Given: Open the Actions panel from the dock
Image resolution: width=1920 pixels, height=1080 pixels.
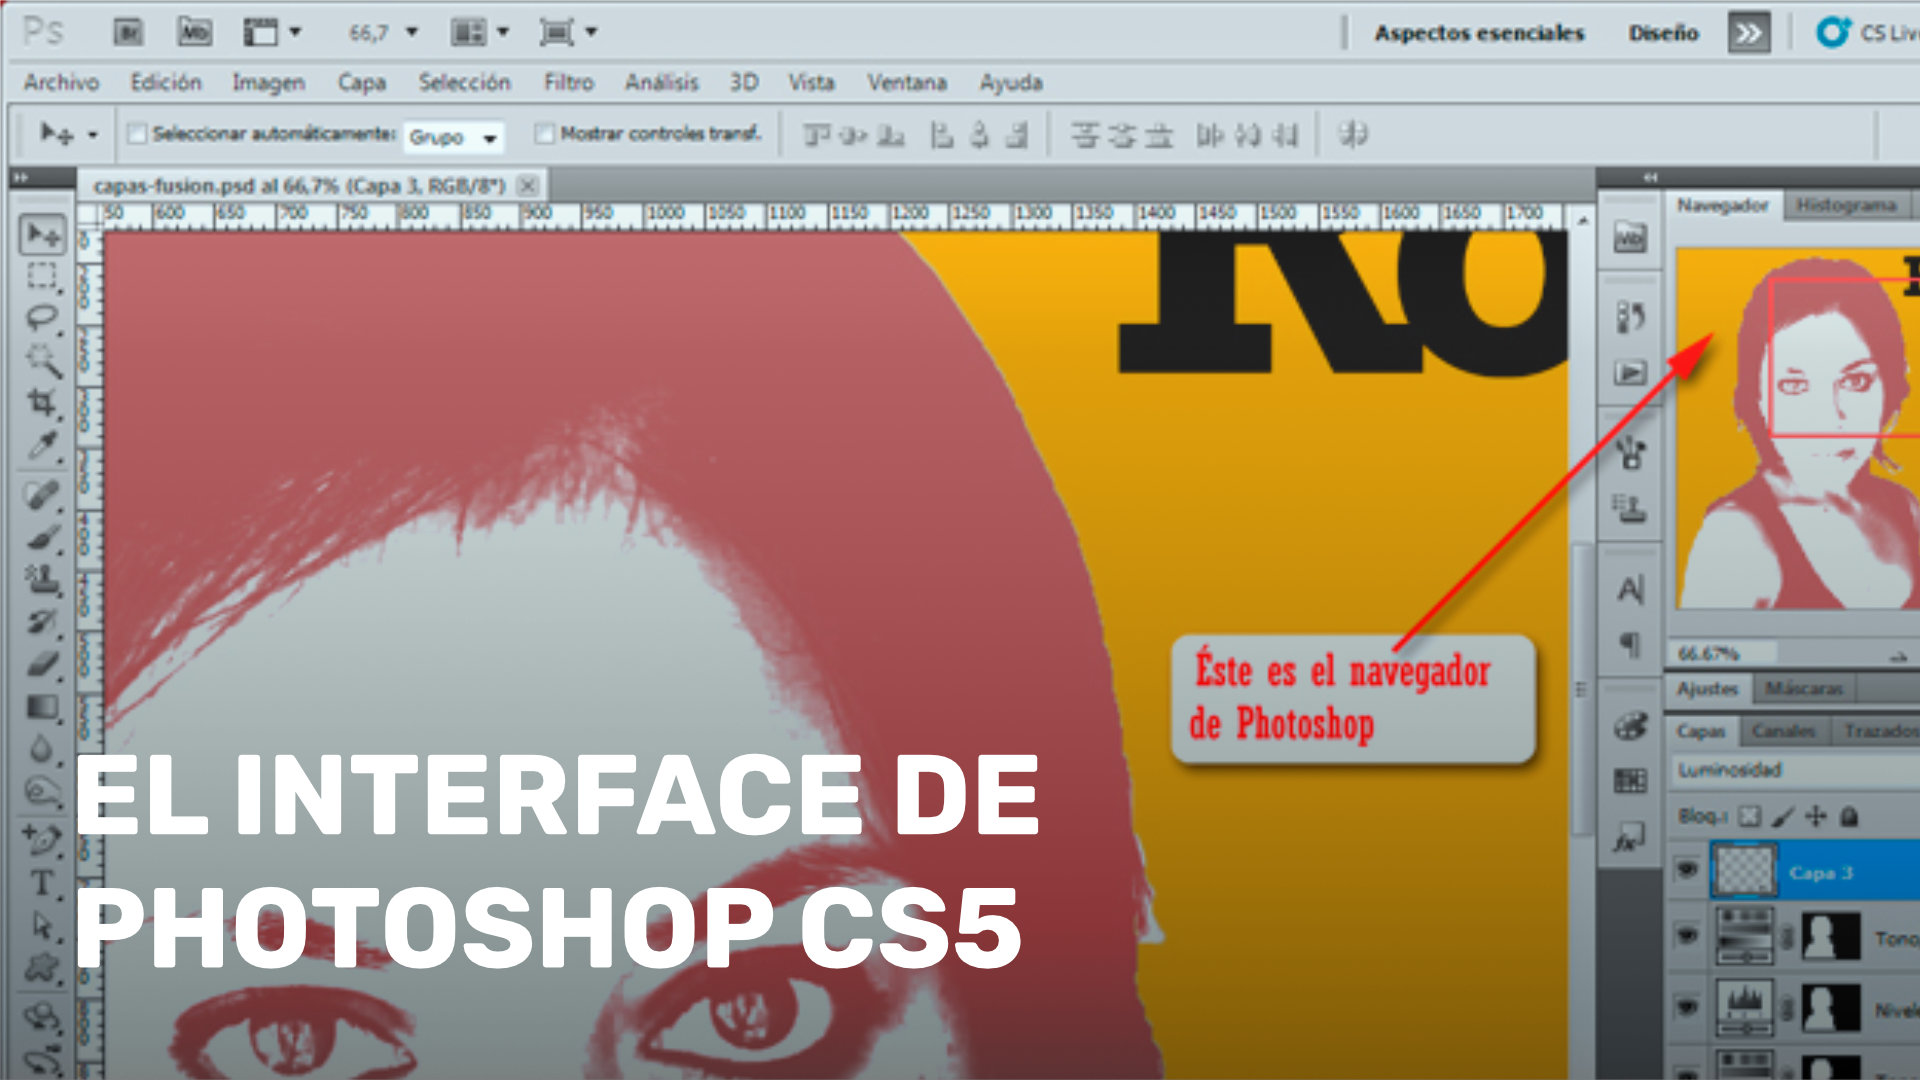Looking at the screenshot, I should 1630,373.
